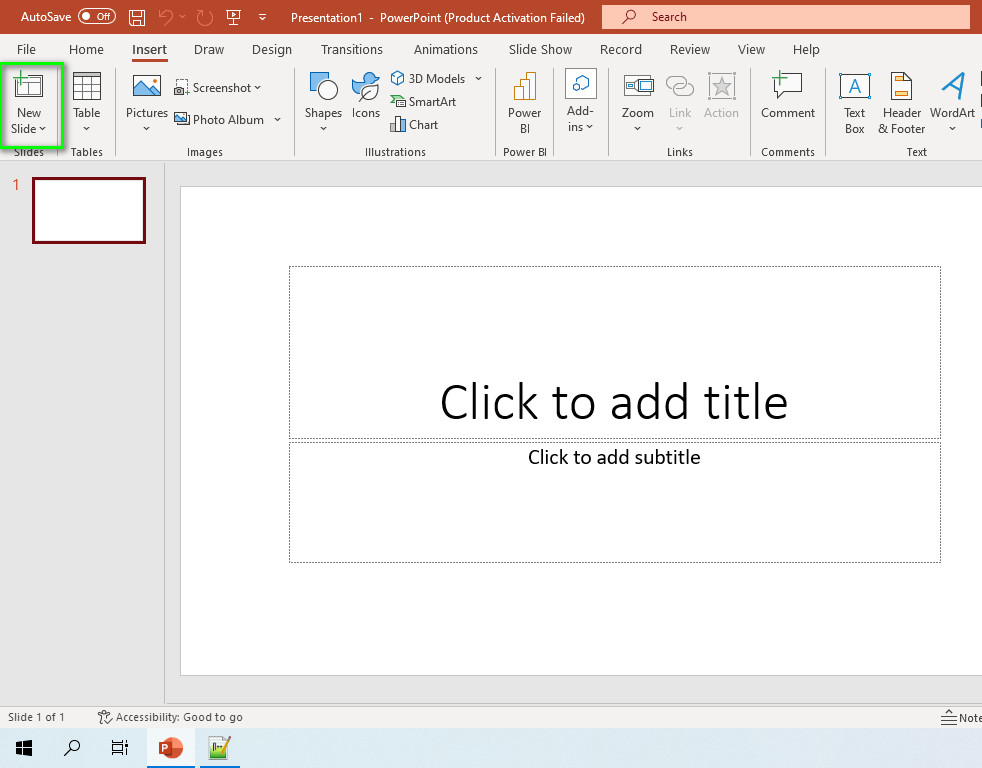Open the 3D Models dropdown arrow

tap(478, 78)
